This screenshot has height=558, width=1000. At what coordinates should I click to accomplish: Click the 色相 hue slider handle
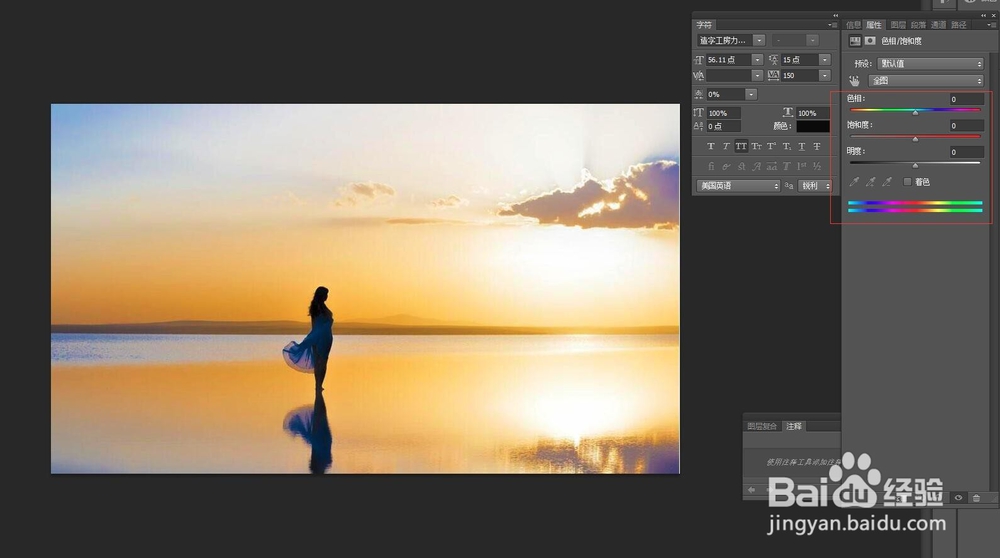(x=915, y=113)
